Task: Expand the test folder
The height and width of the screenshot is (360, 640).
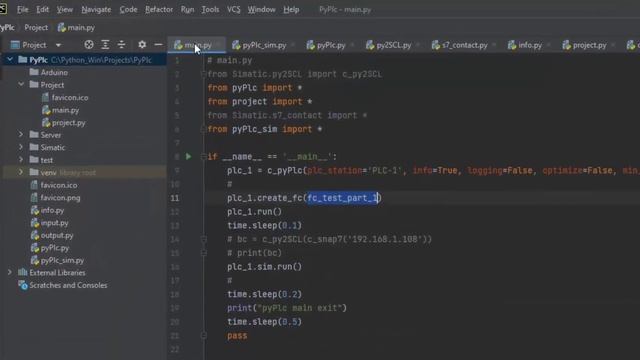Action: [21, 160]
